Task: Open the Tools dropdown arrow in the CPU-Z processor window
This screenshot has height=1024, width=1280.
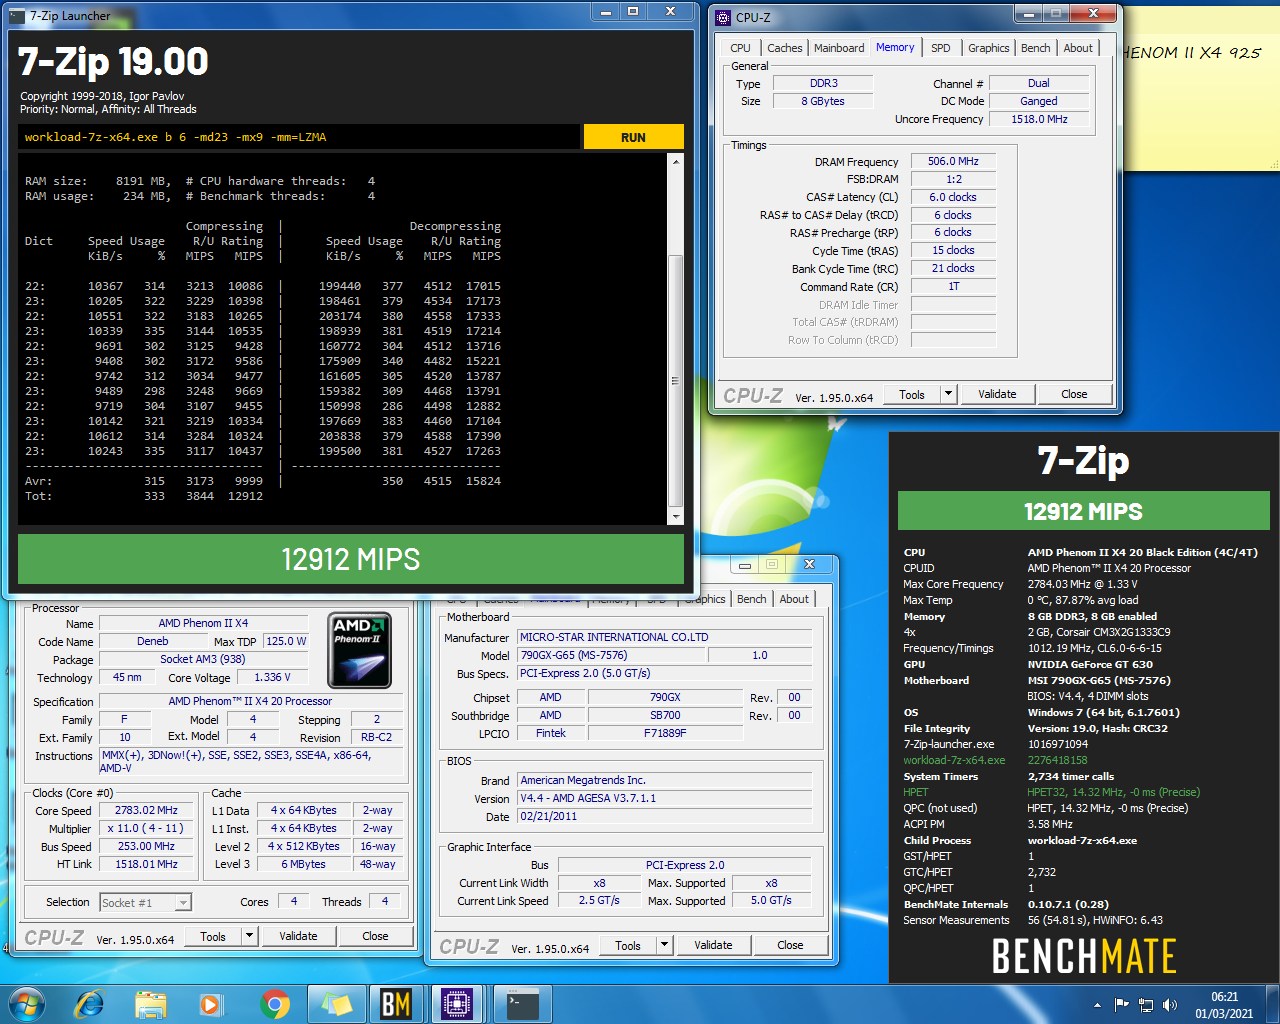Action: (x=249, y=936)
